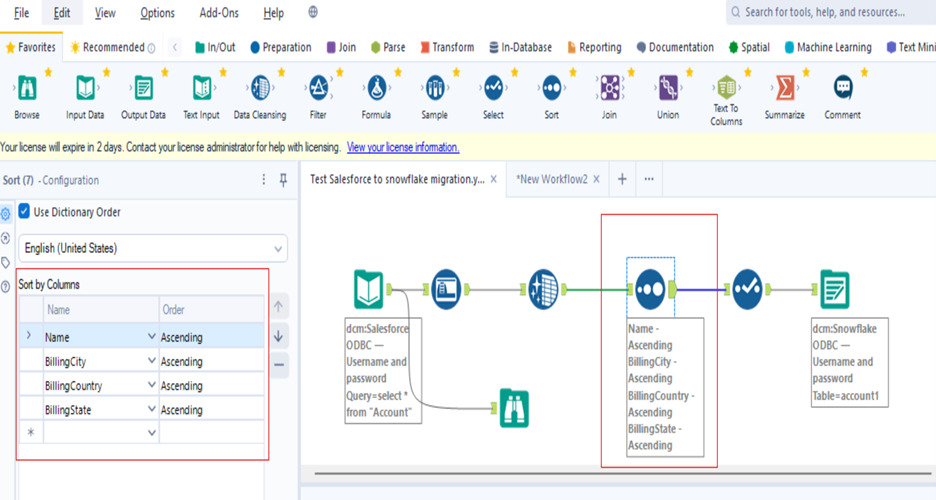The height and width of the screenshot is (500, 936).
Task: Click View your license information link
Action: (x=403, y=147)
